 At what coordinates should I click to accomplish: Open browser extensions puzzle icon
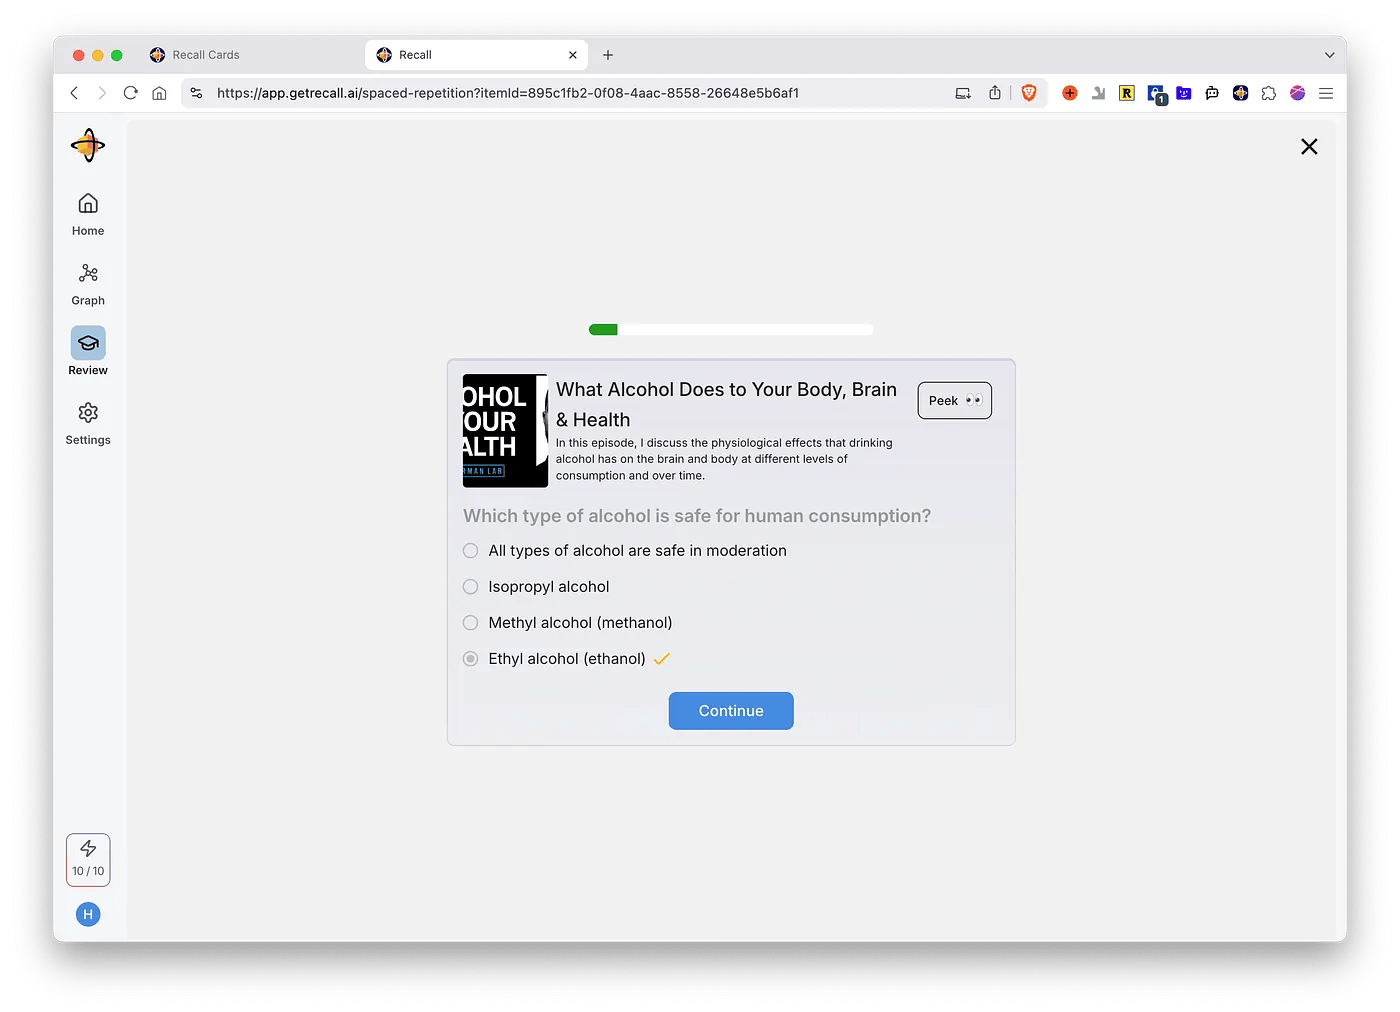(x=1269, y=93)
